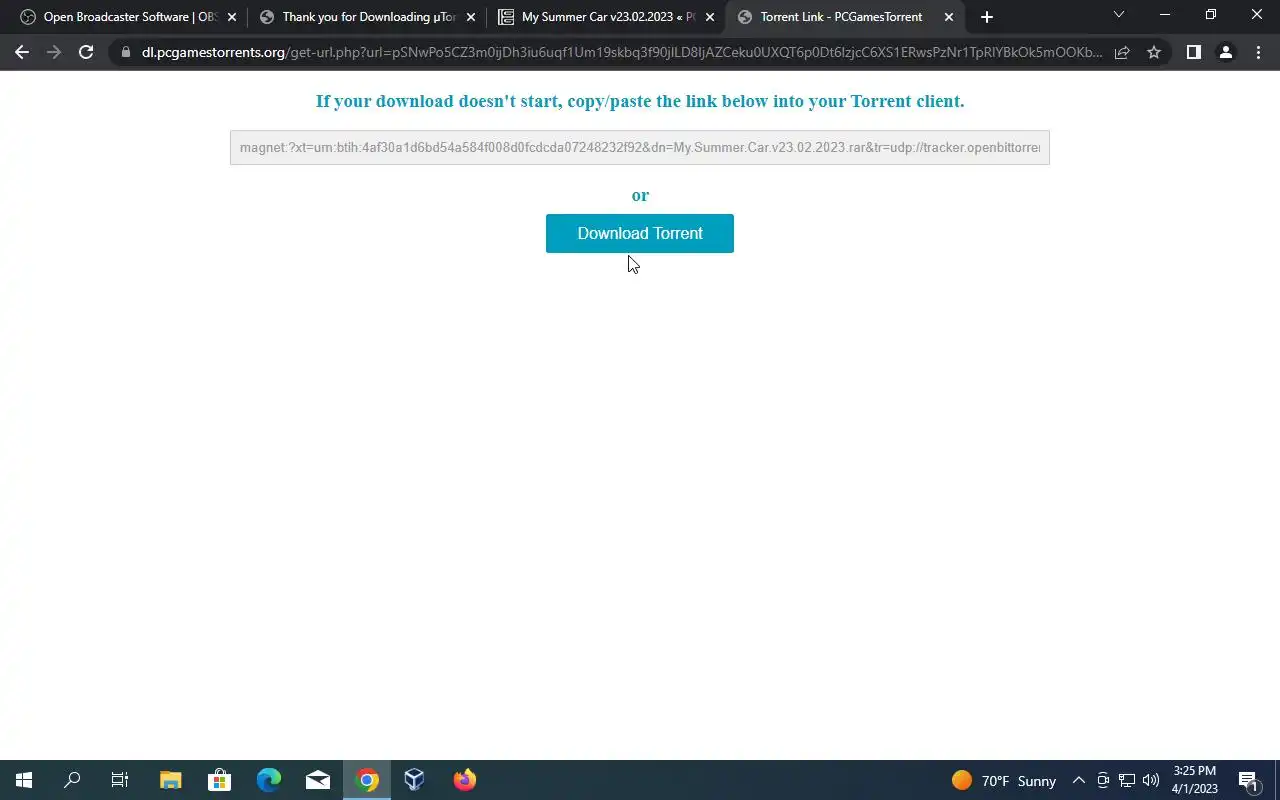Open the Chrome profile menu
This screenshot has width=1280, height=800.
[1225, 52]
